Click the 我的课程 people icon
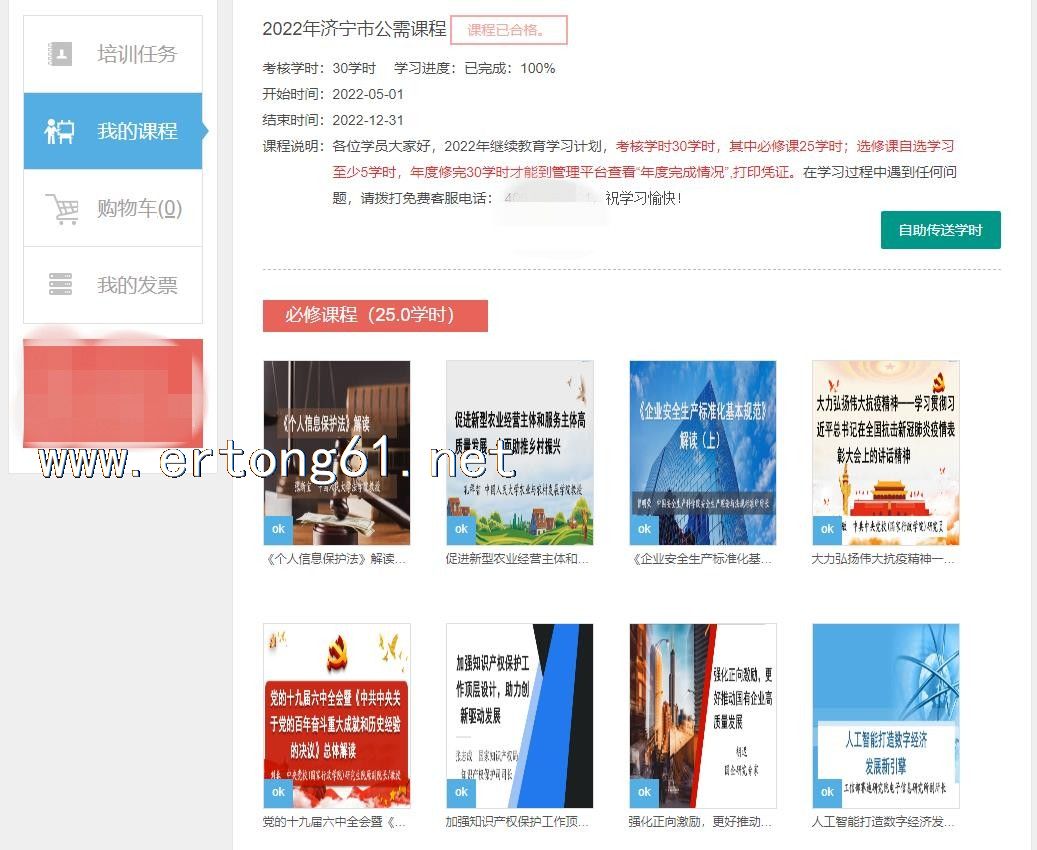This screenshot has width=1037, height=850. pos(60,131)
